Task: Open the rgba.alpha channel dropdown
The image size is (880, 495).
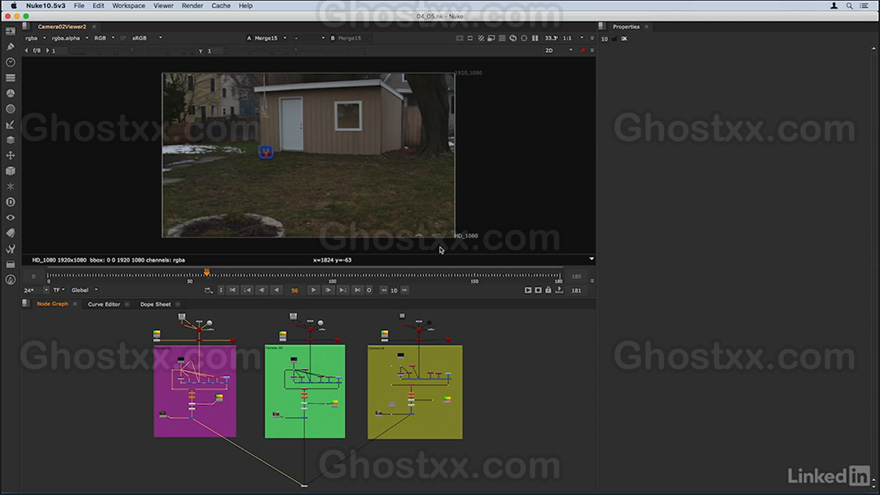Action: click(70, 38)
